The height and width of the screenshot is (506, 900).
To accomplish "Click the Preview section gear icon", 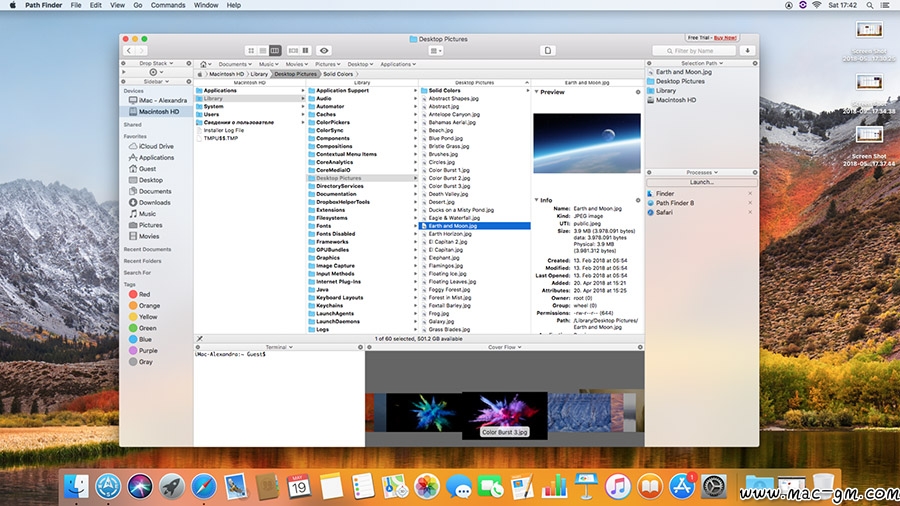I will (638, 92).
